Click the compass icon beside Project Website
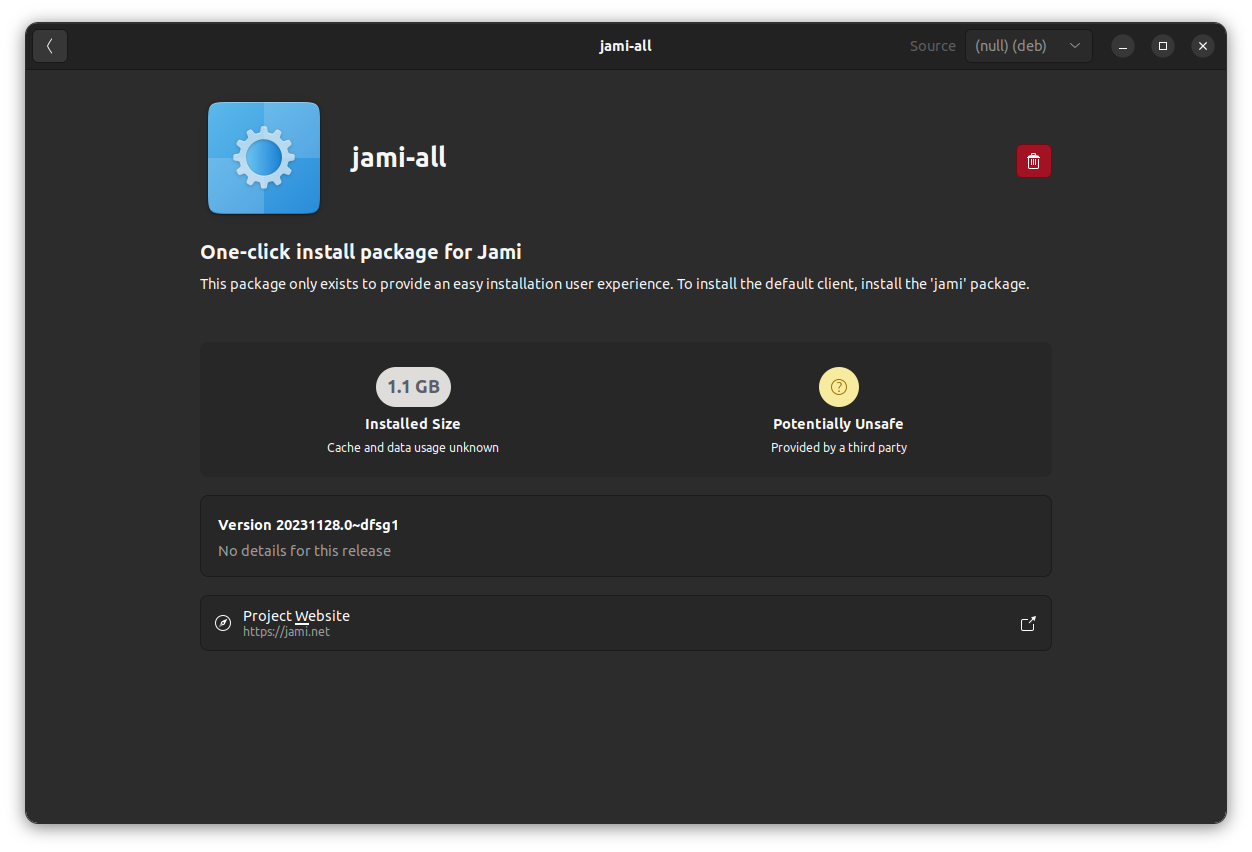Screen dimensions: 1252x852 pos(223,622)
